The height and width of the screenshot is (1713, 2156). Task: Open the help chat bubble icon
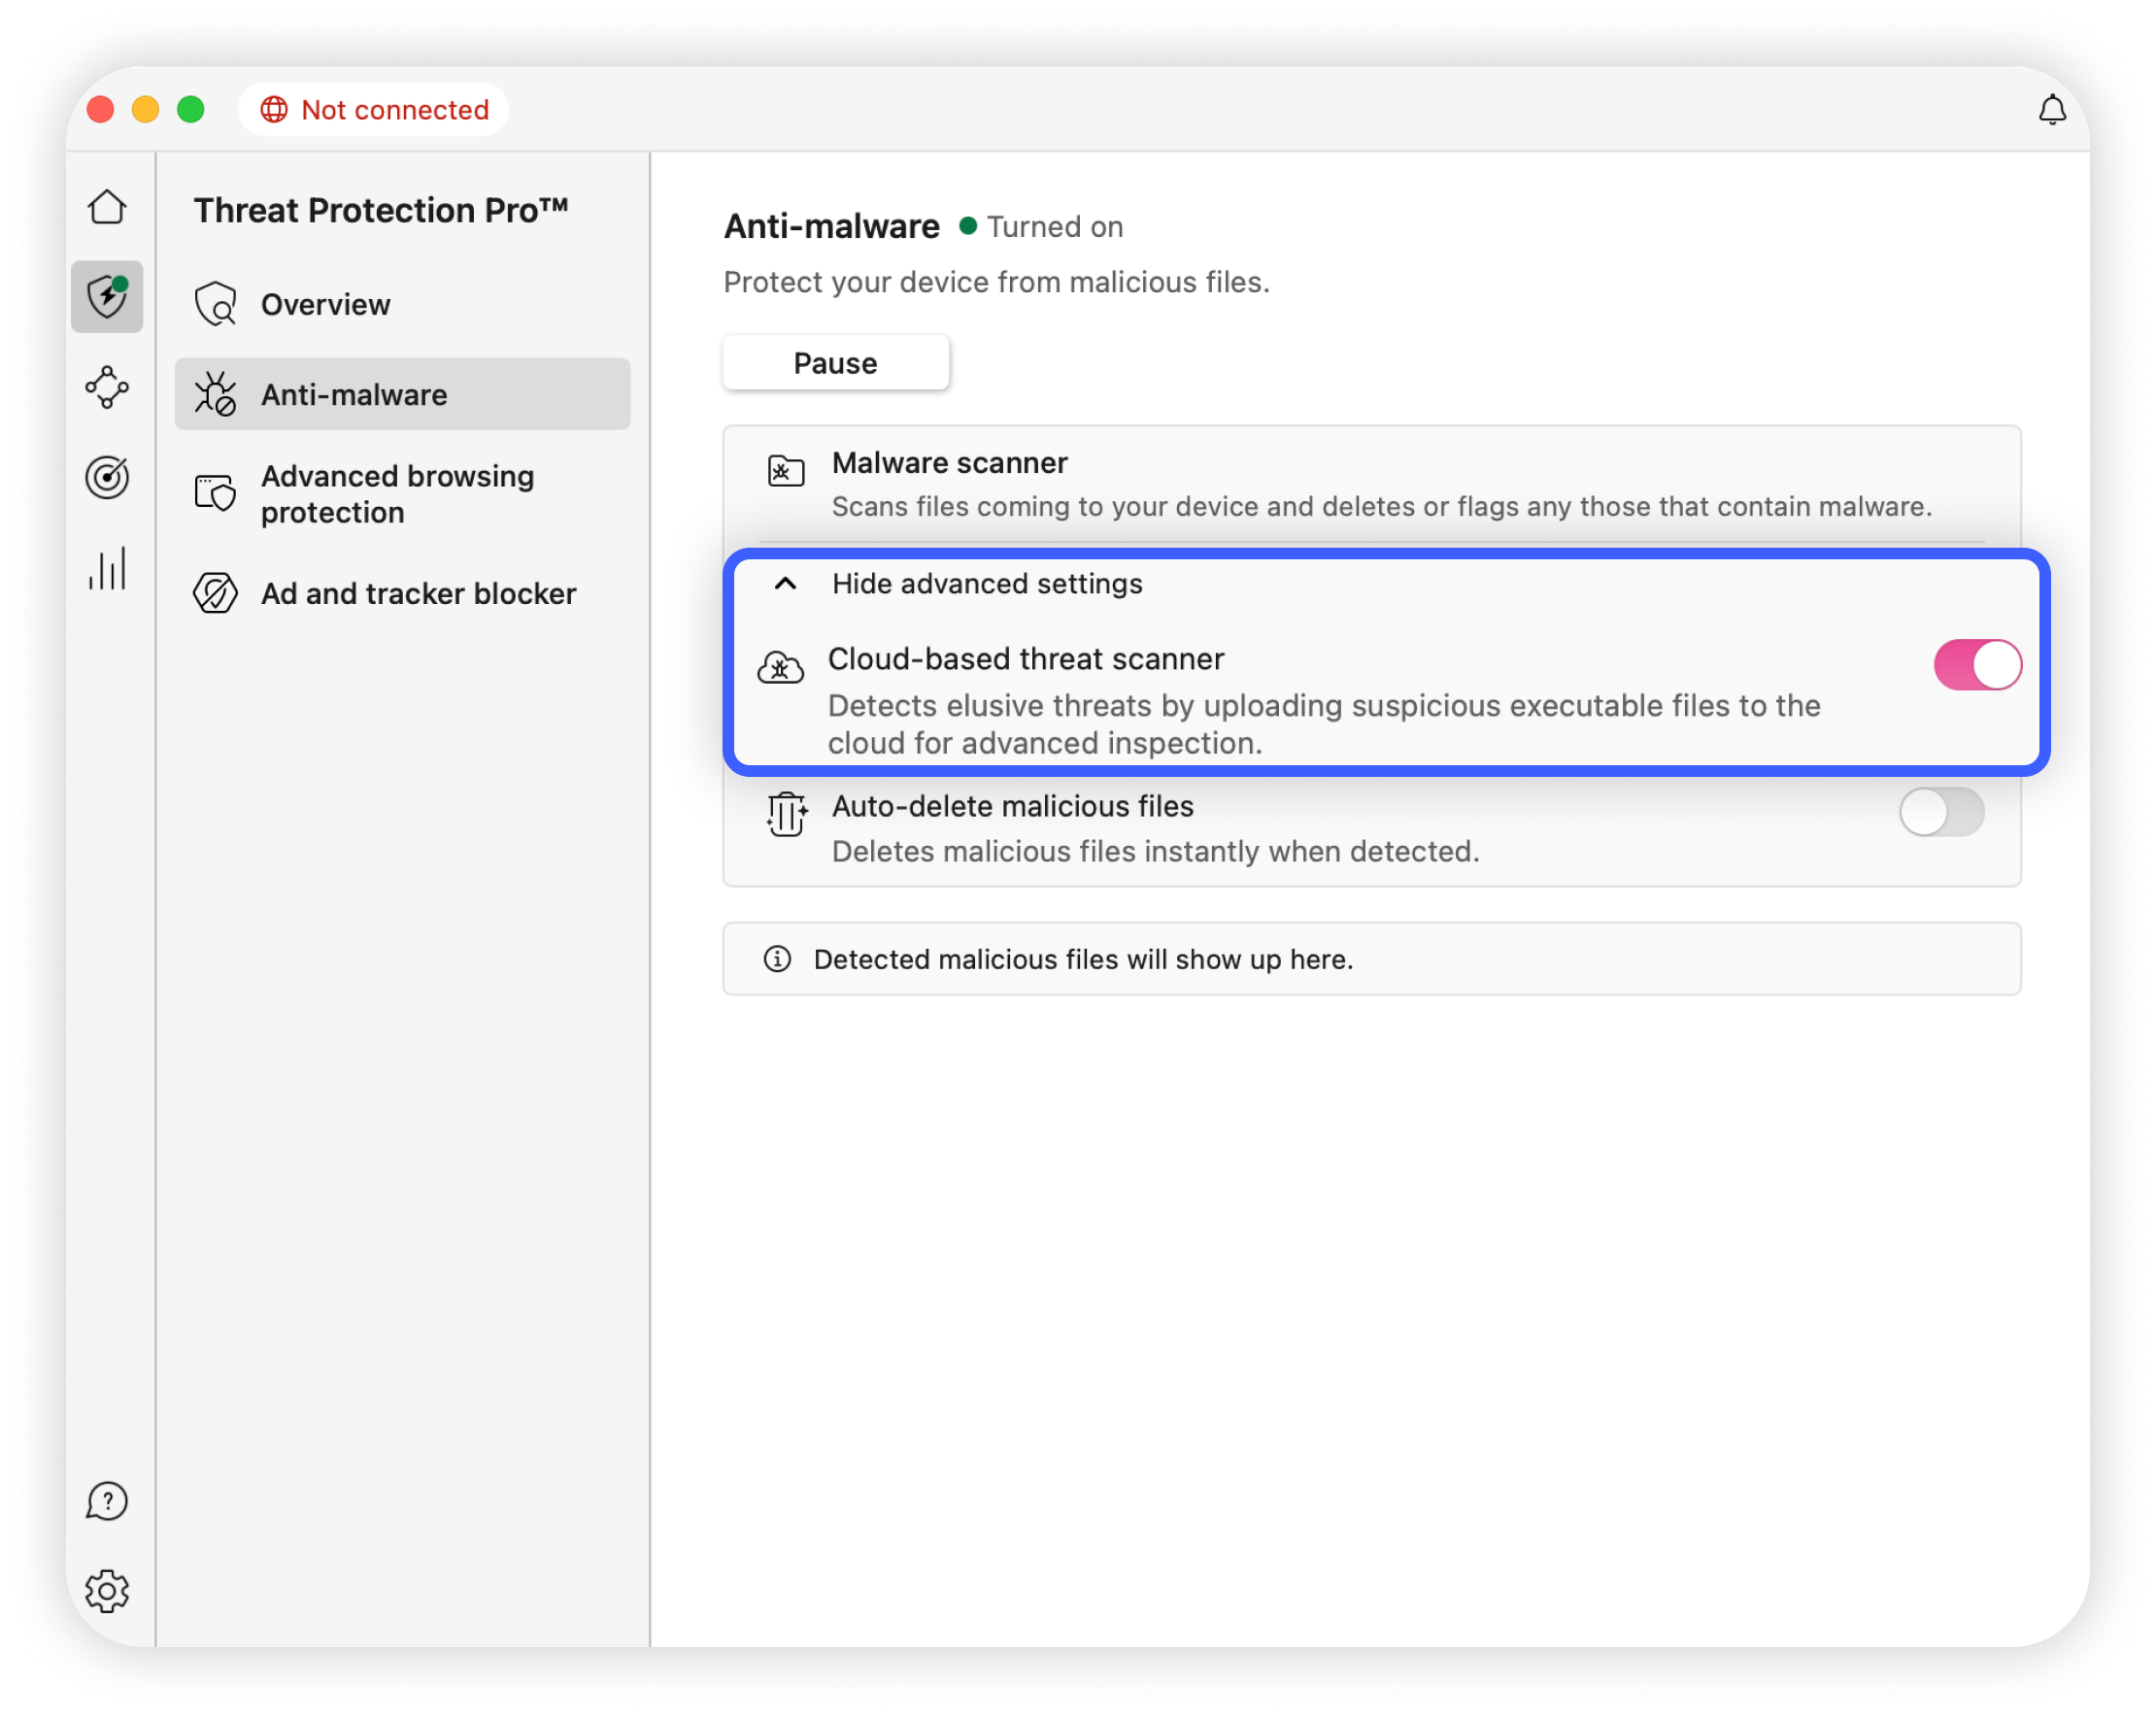pyautogui.click(x=107, y=1500)
